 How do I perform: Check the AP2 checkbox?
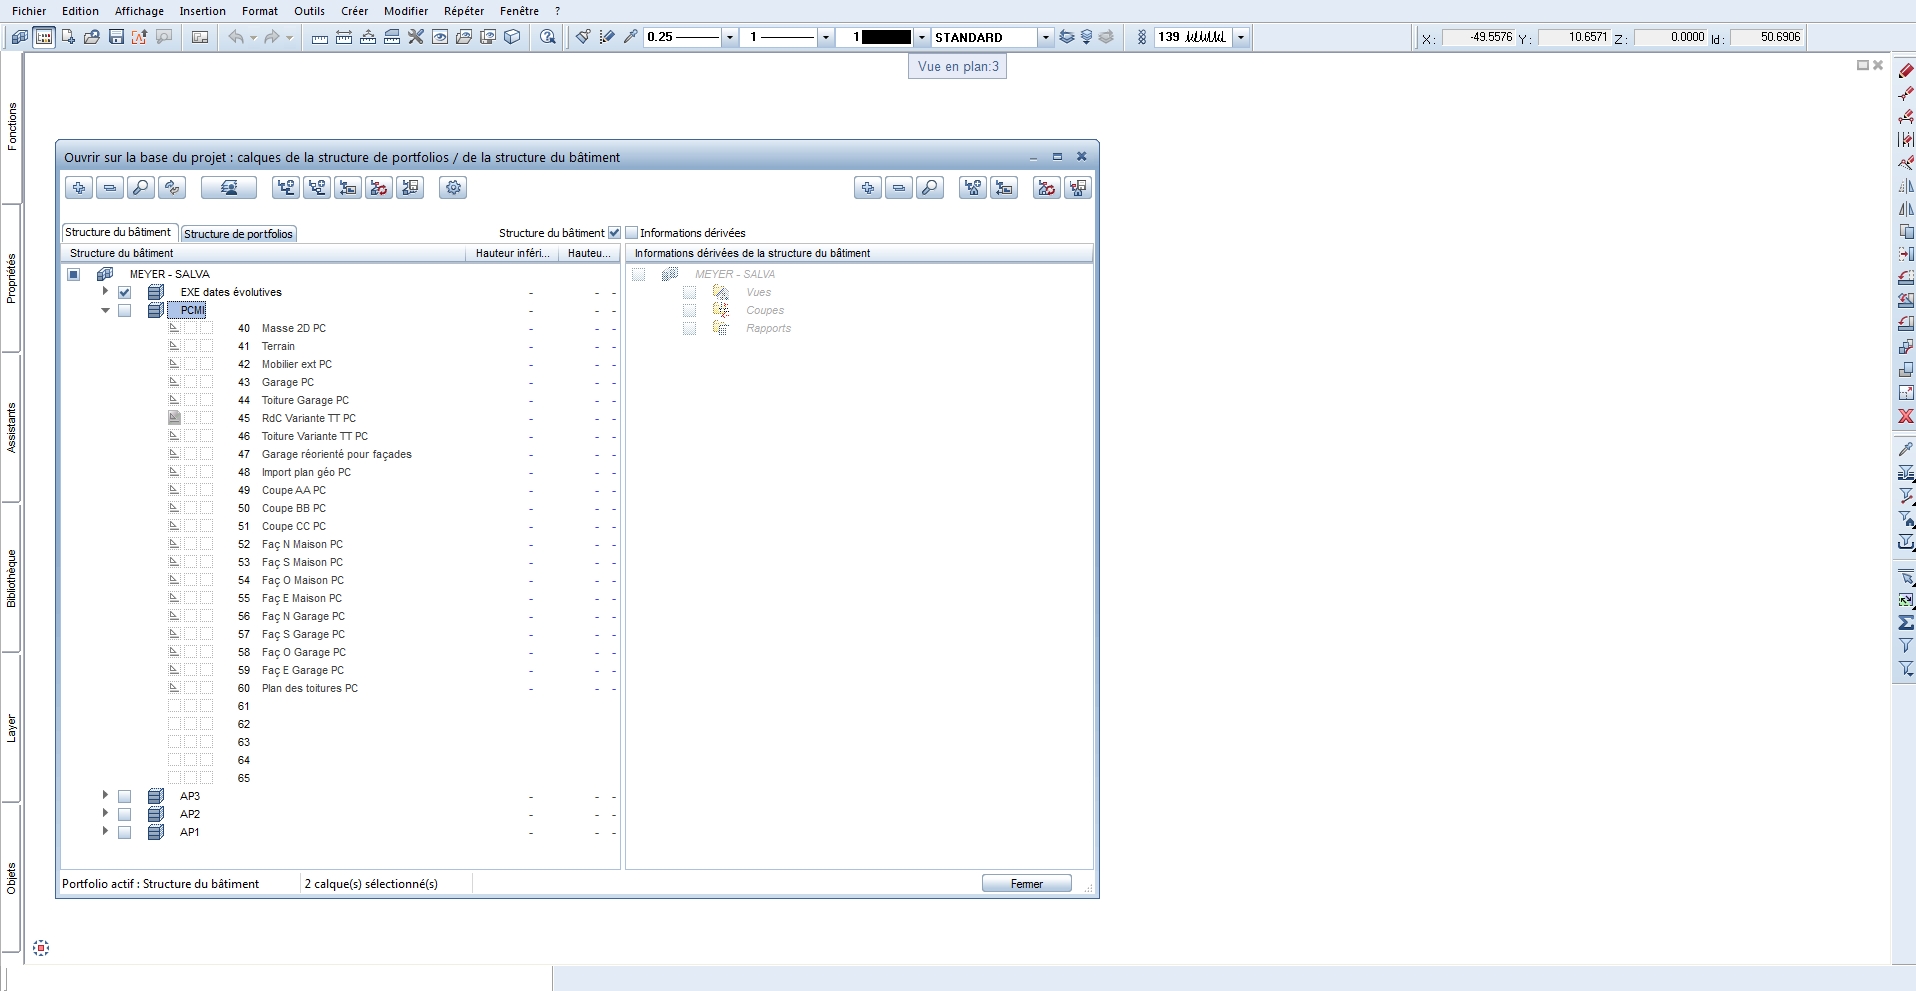tap(124, 815)
